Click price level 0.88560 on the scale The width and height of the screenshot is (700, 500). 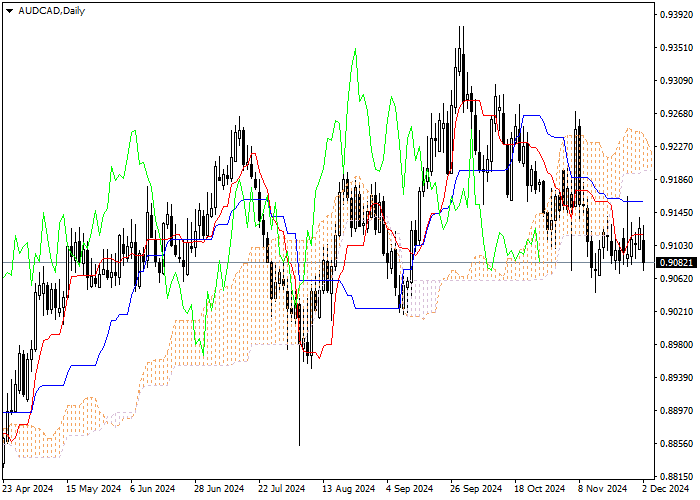coord(677,443)
